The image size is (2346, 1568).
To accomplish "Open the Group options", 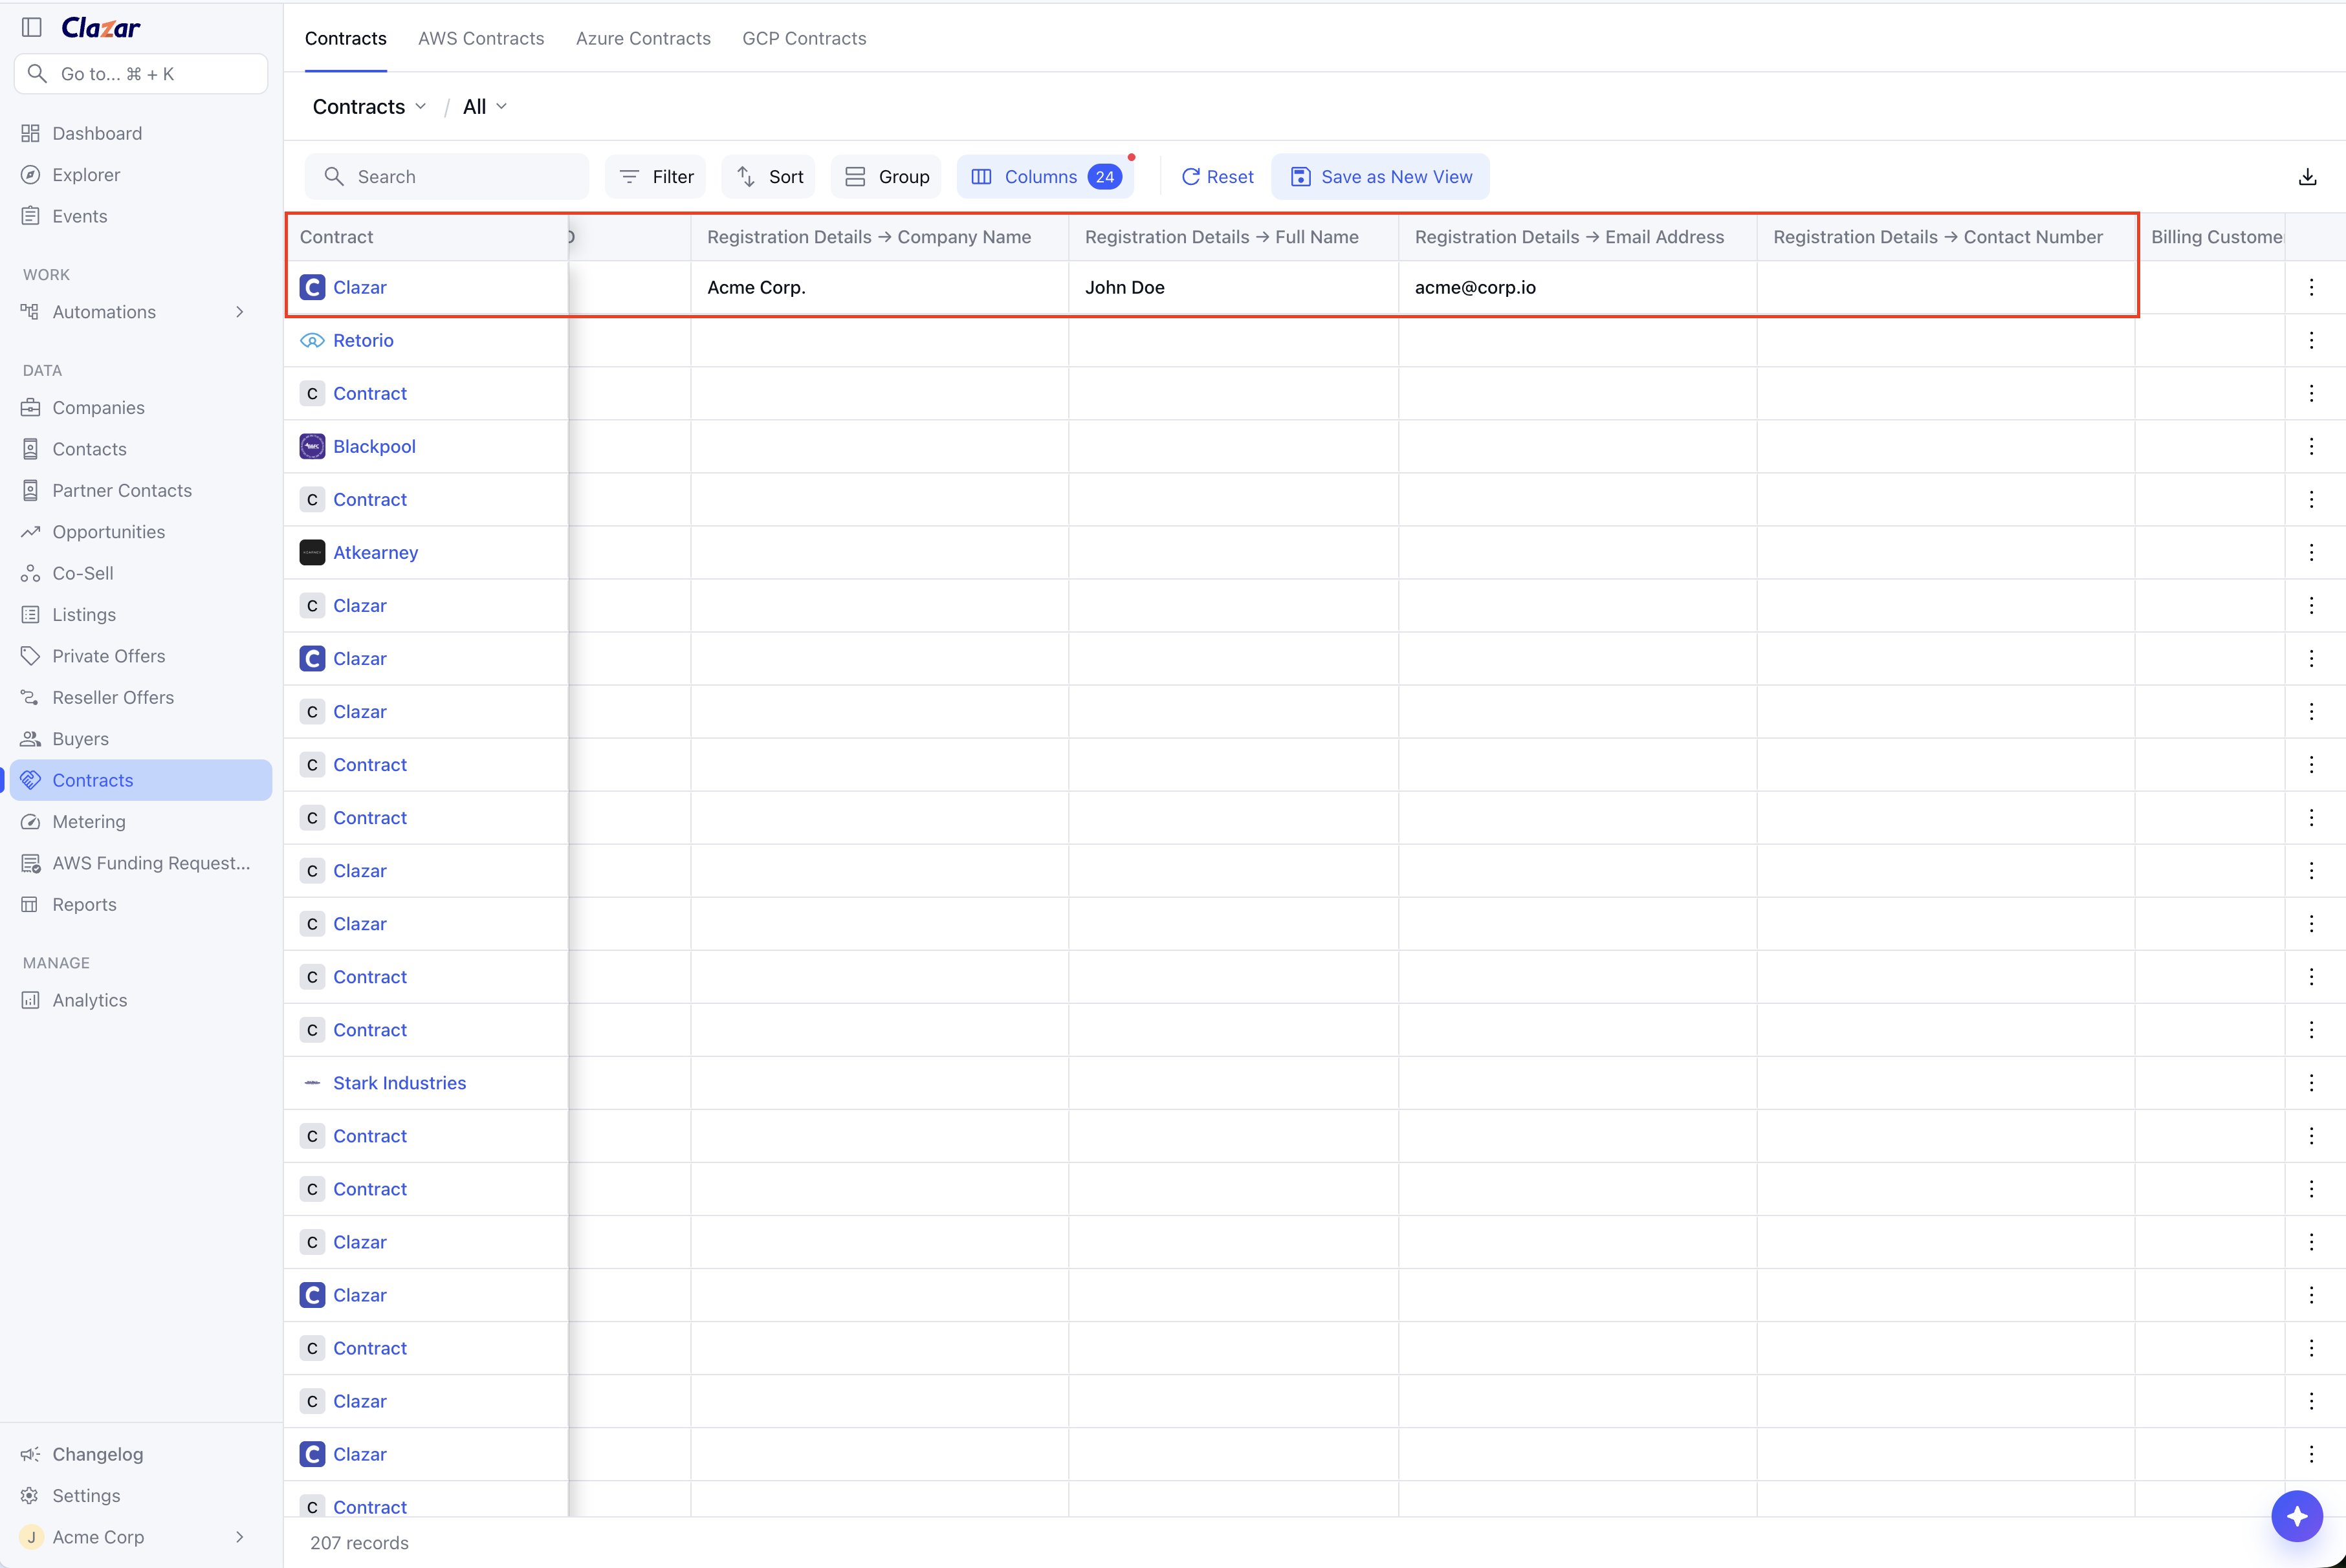I will (x=886, y=177).
